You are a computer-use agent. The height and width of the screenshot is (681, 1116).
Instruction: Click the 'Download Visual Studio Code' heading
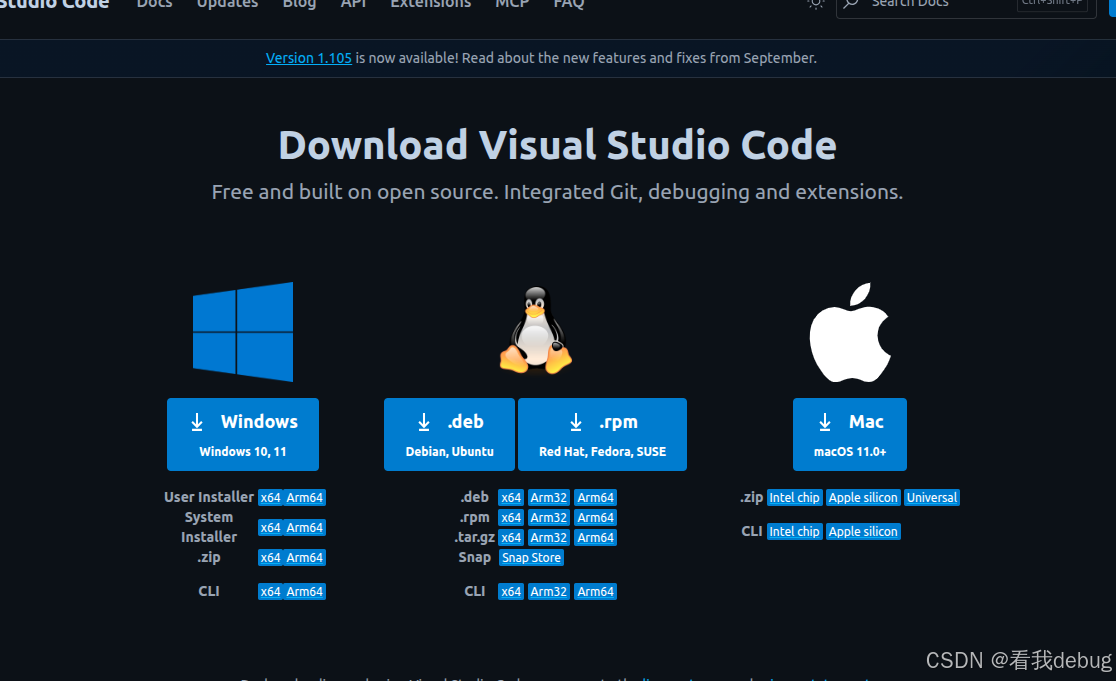tap(557, 145)
